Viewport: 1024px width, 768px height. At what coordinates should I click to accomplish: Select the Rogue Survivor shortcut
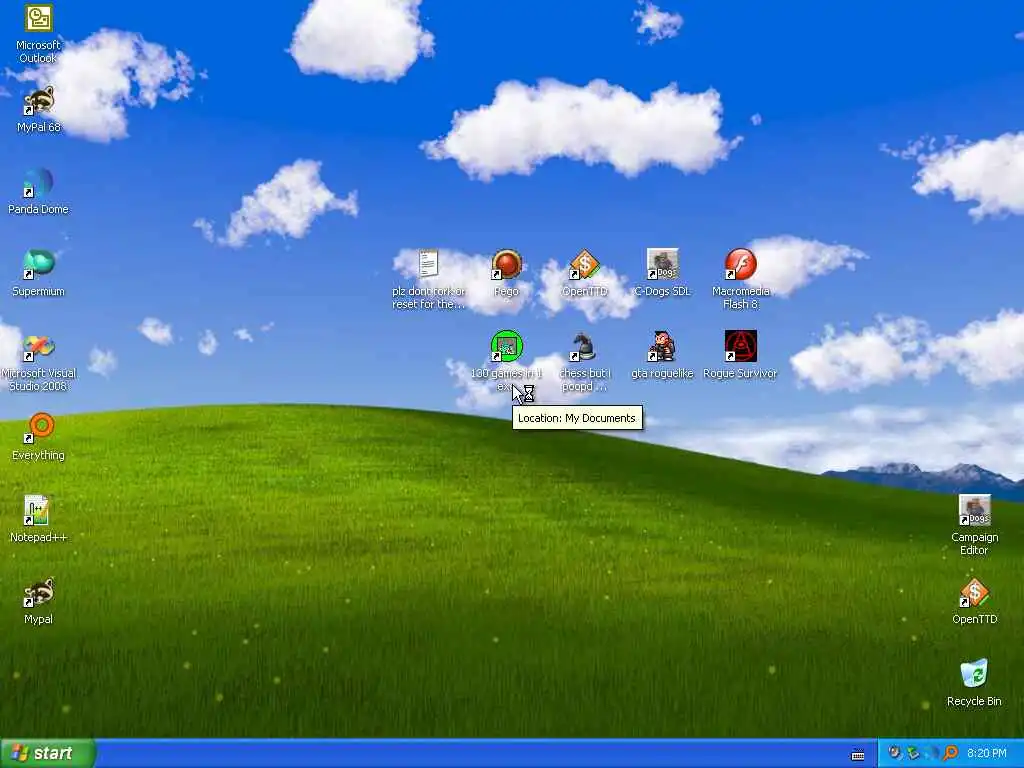[x=741, y=346]
